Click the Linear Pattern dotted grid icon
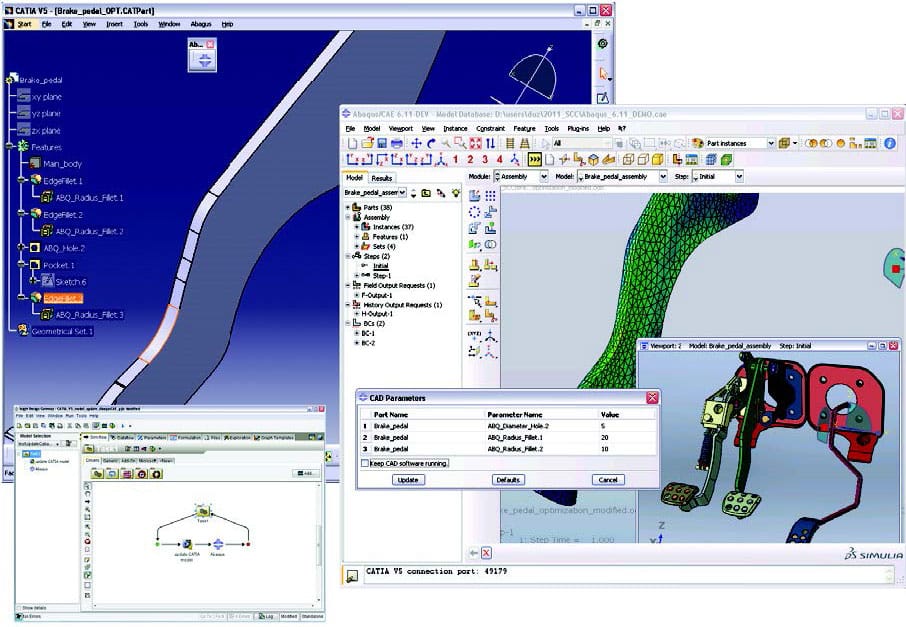906x627 pixels. (x=490, y=196)
